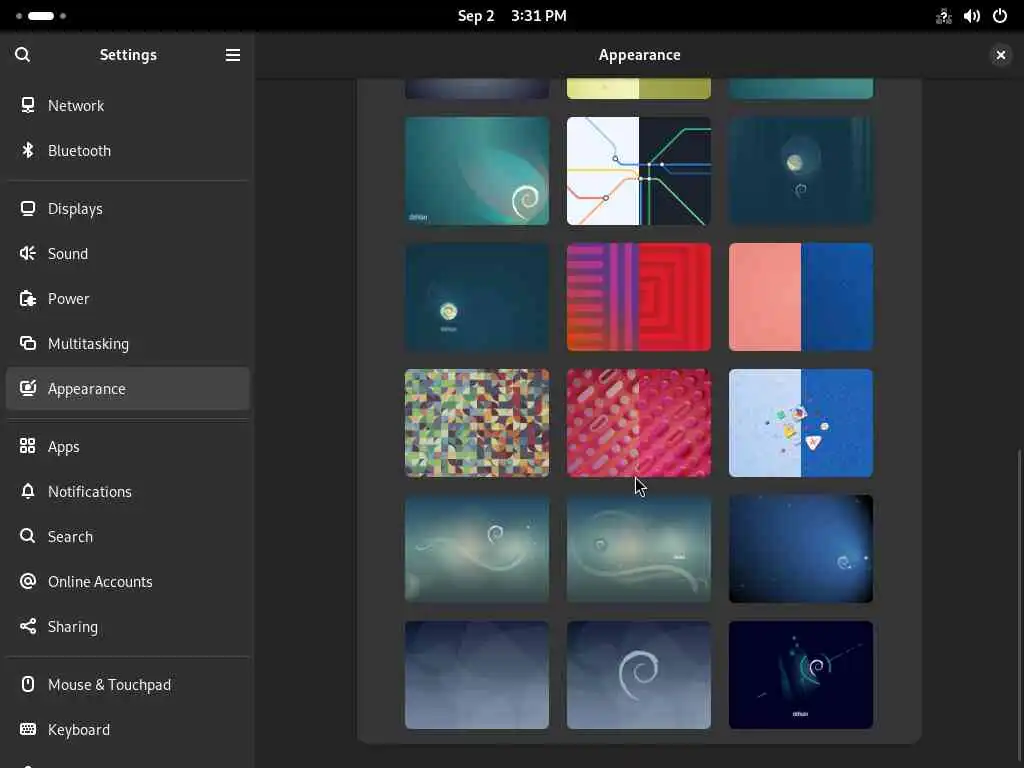Select the salmon pink and blue wallpaper

tap(801, 297)
